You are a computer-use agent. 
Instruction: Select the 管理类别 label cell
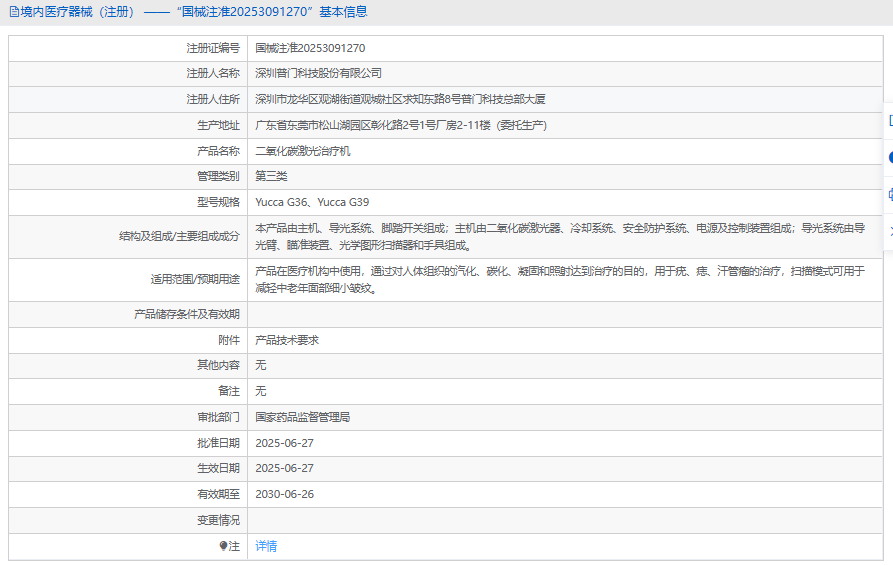[128, 177]
